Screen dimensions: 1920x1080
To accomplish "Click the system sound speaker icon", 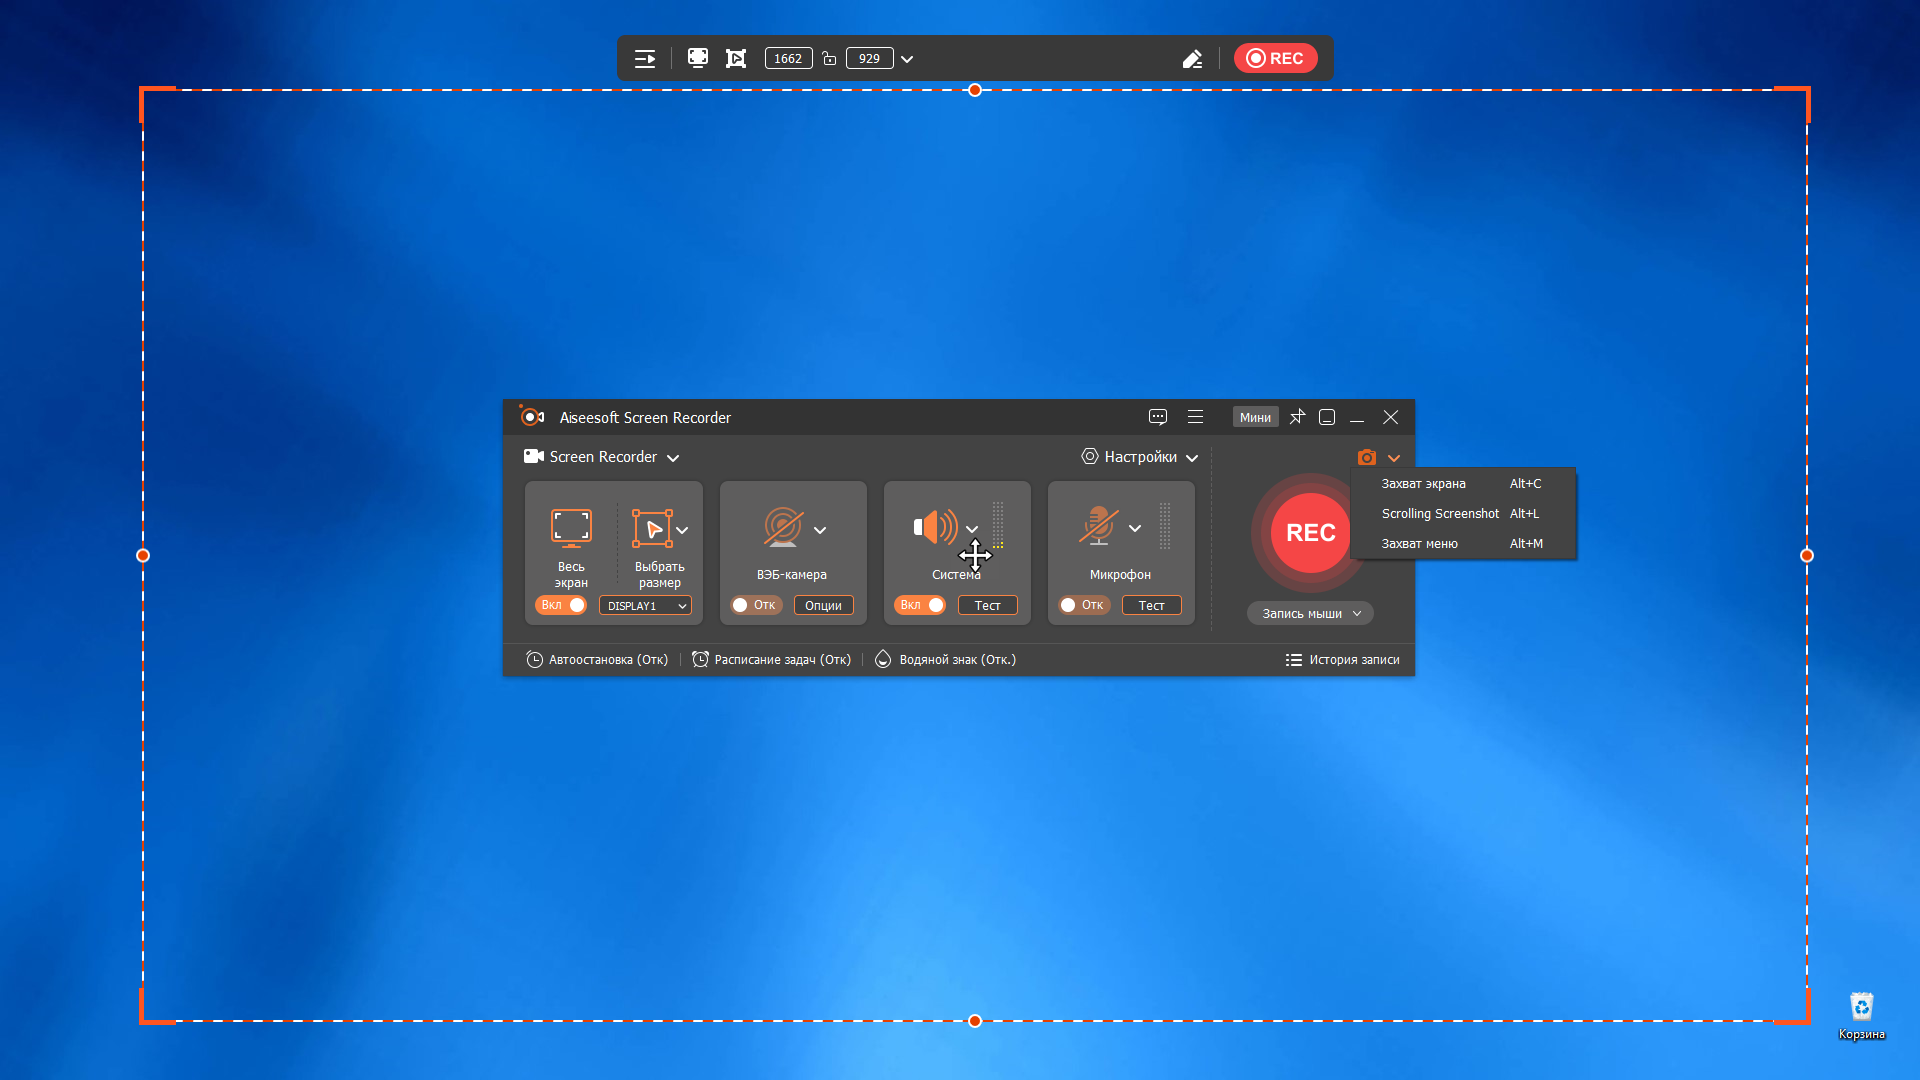I will (x=935, y=527).
